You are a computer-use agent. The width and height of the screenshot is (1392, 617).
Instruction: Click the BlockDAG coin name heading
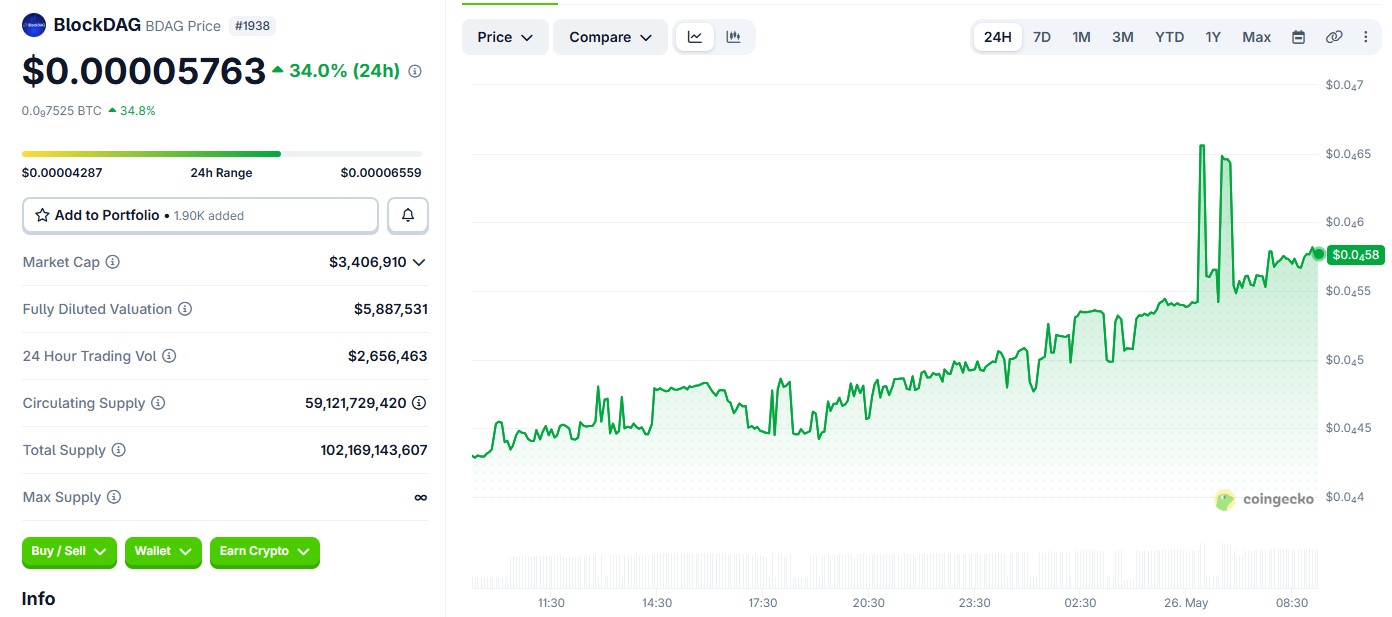[97, 25]
